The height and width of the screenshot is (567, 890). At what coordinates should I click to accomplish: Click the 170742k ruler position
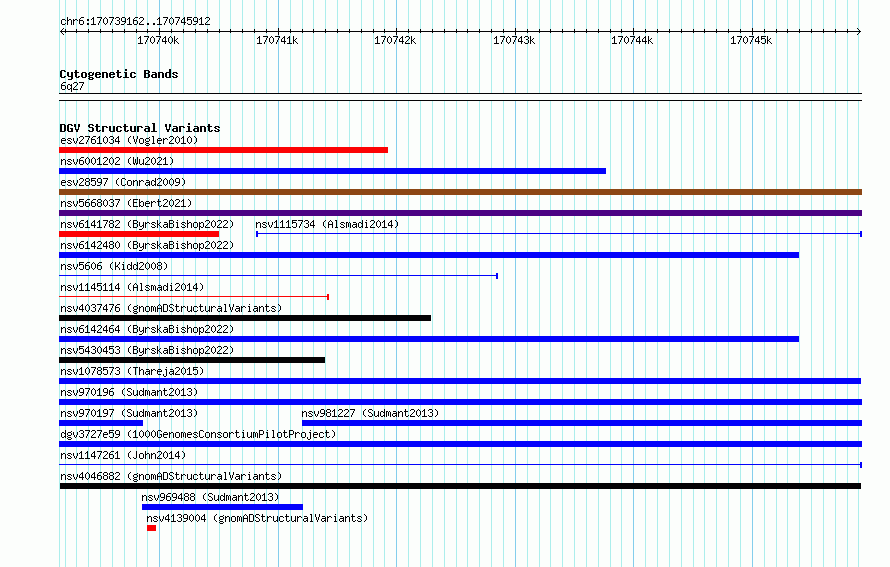tap(395, 40)
